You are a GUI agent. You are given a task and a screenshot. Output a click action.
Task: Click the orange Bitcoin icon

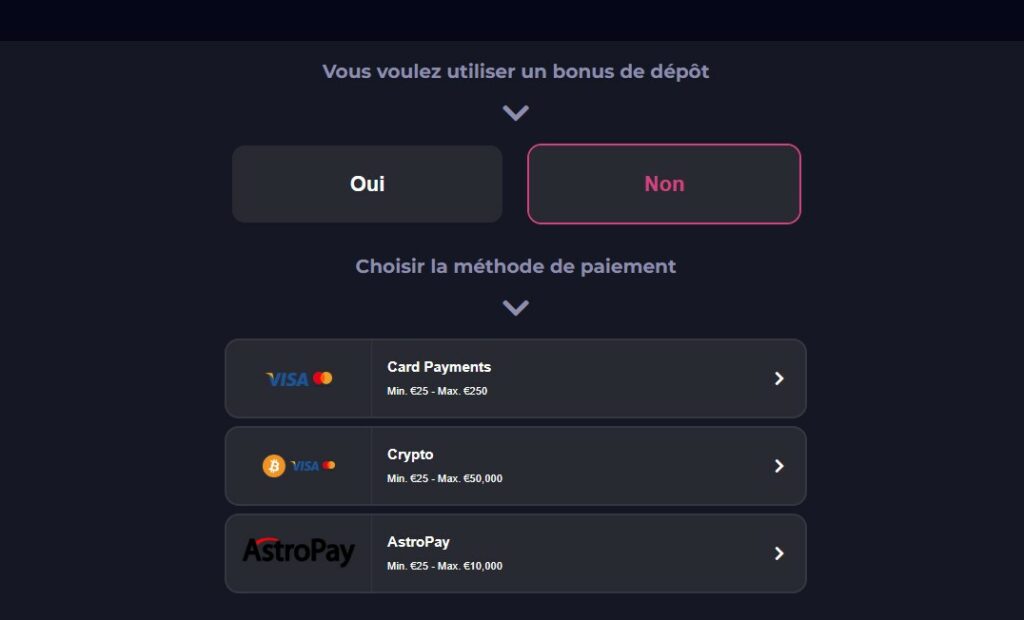(273, 466)
